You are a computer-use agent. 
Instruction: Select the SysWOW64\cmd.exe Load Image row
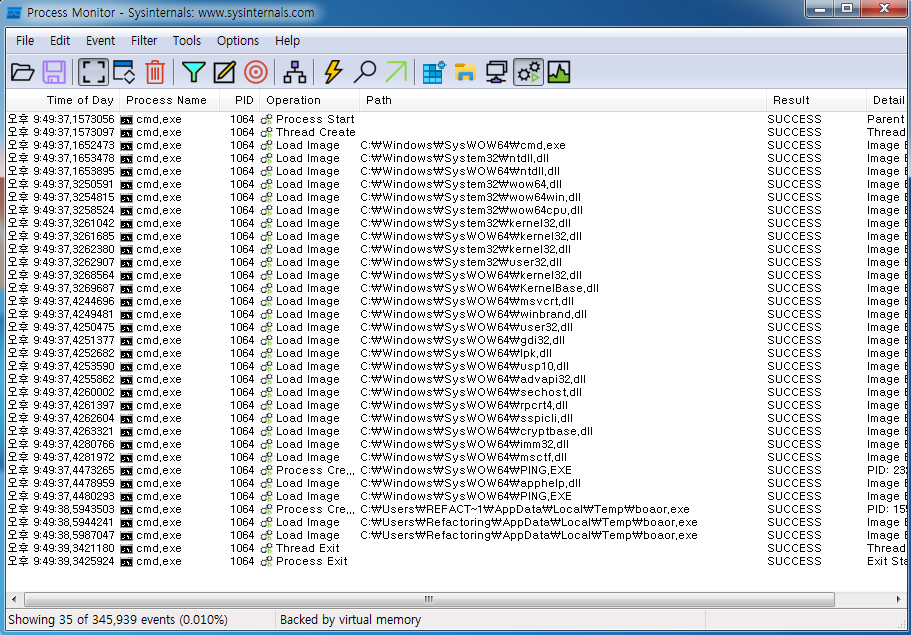457,145
